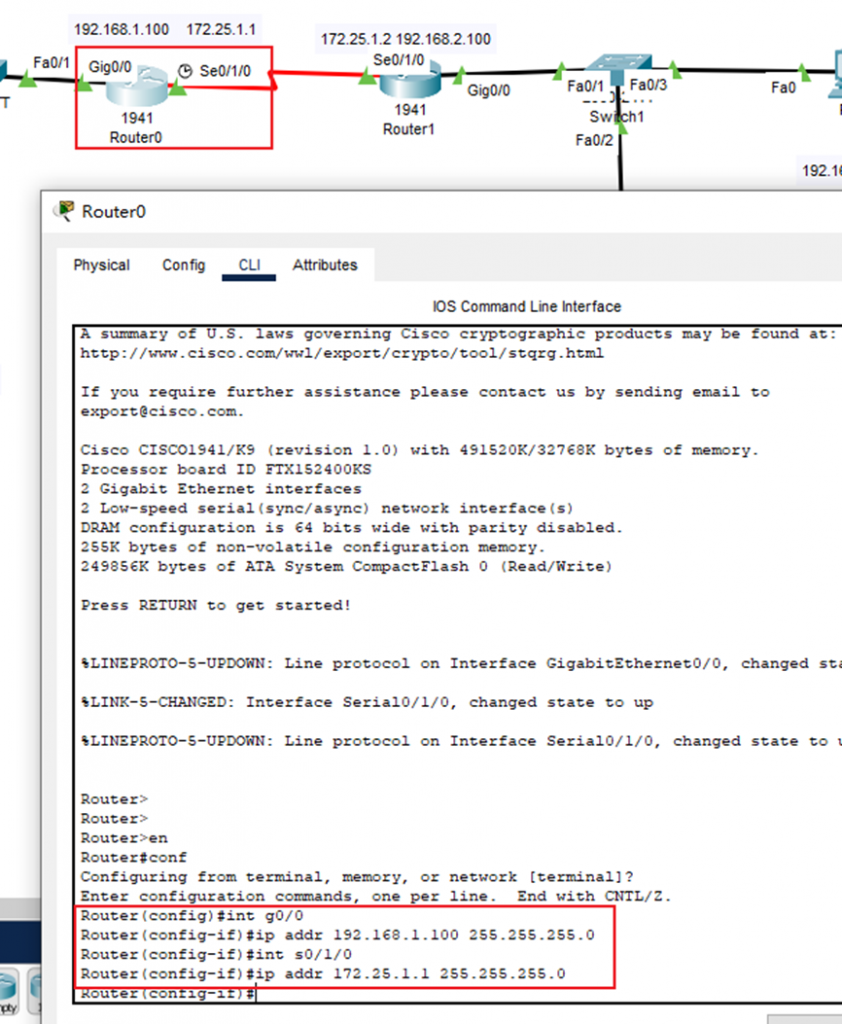This screenshot has width=842, height=1024.
Task: Click the Router0 name label under the router
Action: [x=136, y=137]
